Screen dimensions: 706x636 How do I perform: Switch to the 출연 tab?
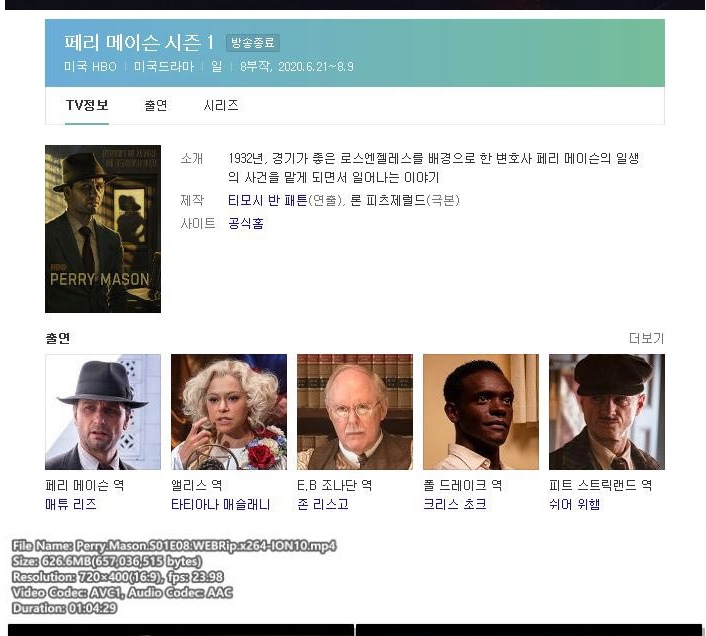[156, 105]
